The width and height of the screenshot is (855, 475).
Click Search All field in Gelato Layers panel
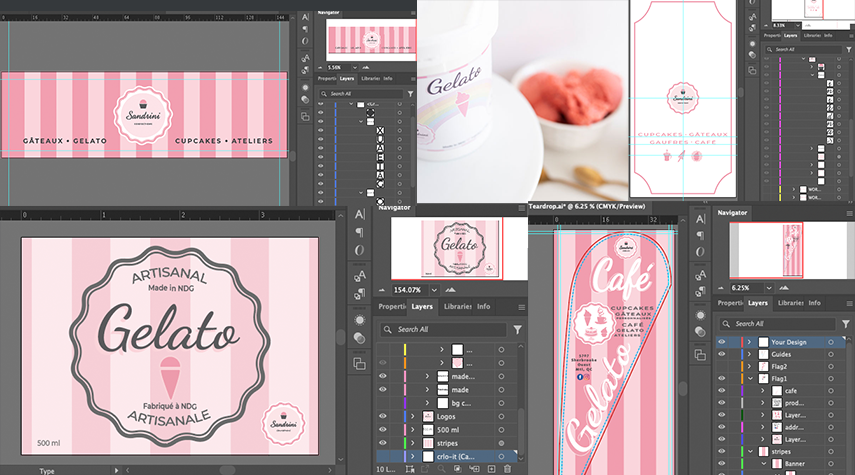tap(444, 329)
